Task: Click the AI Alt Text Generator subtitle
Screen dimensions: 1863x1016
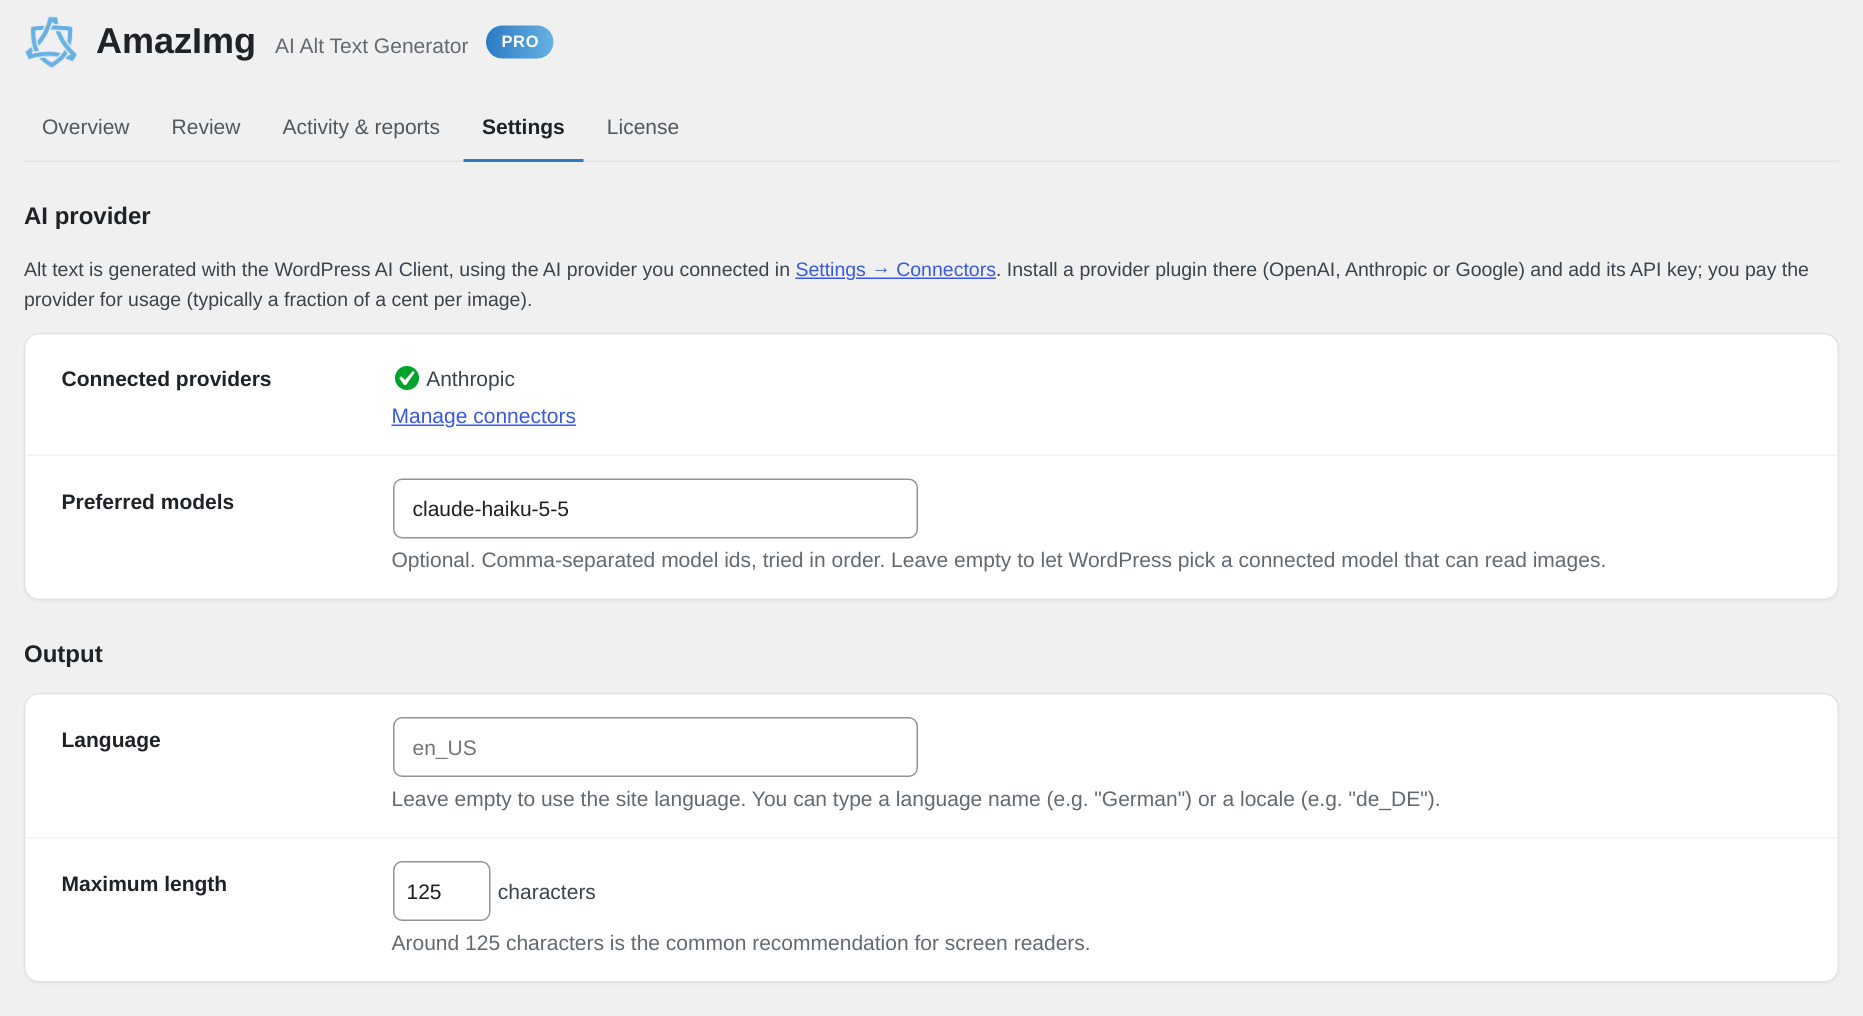Action: tap(371, 46)
